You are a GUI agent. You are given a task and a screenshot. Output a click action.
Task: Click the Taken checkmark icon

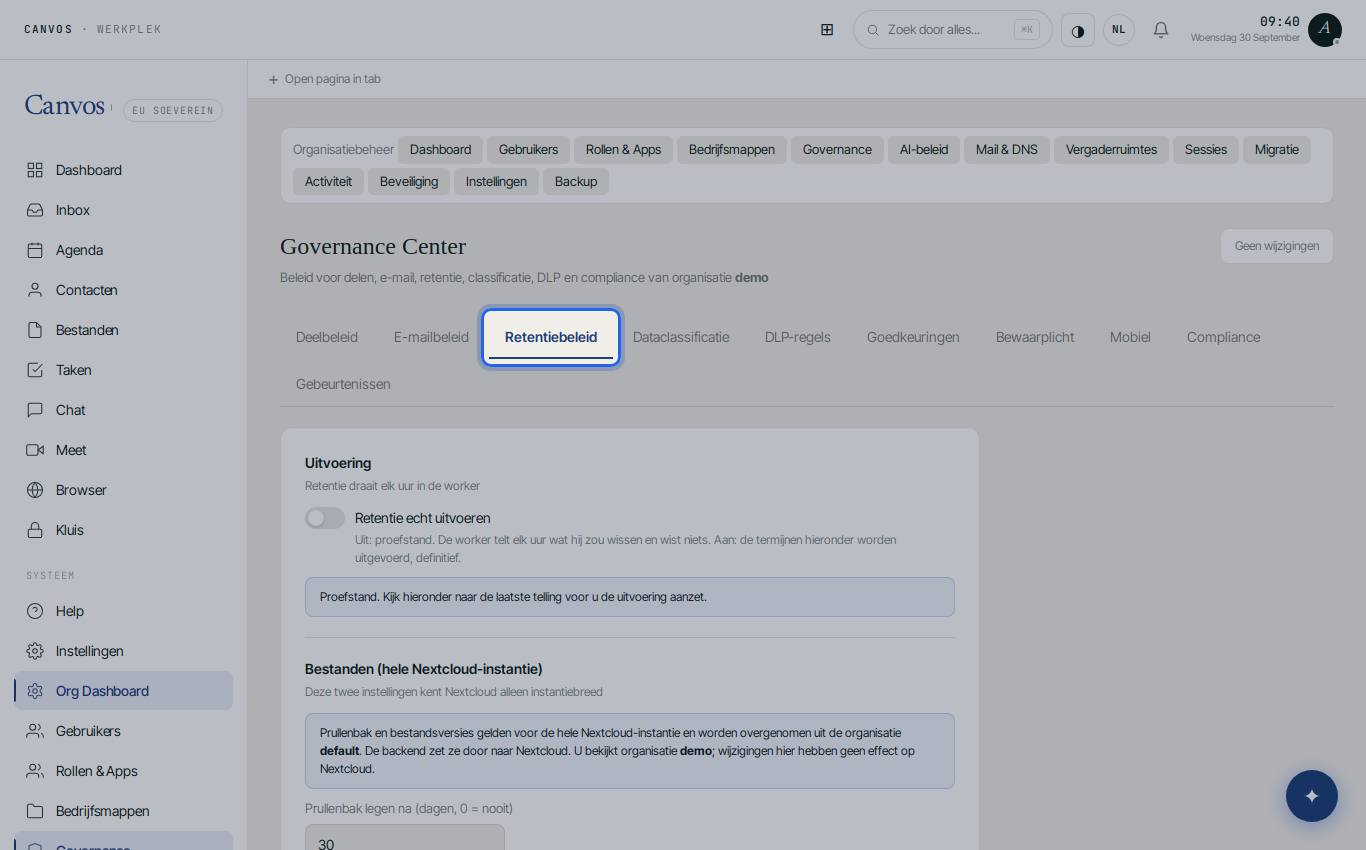point(35,370)
